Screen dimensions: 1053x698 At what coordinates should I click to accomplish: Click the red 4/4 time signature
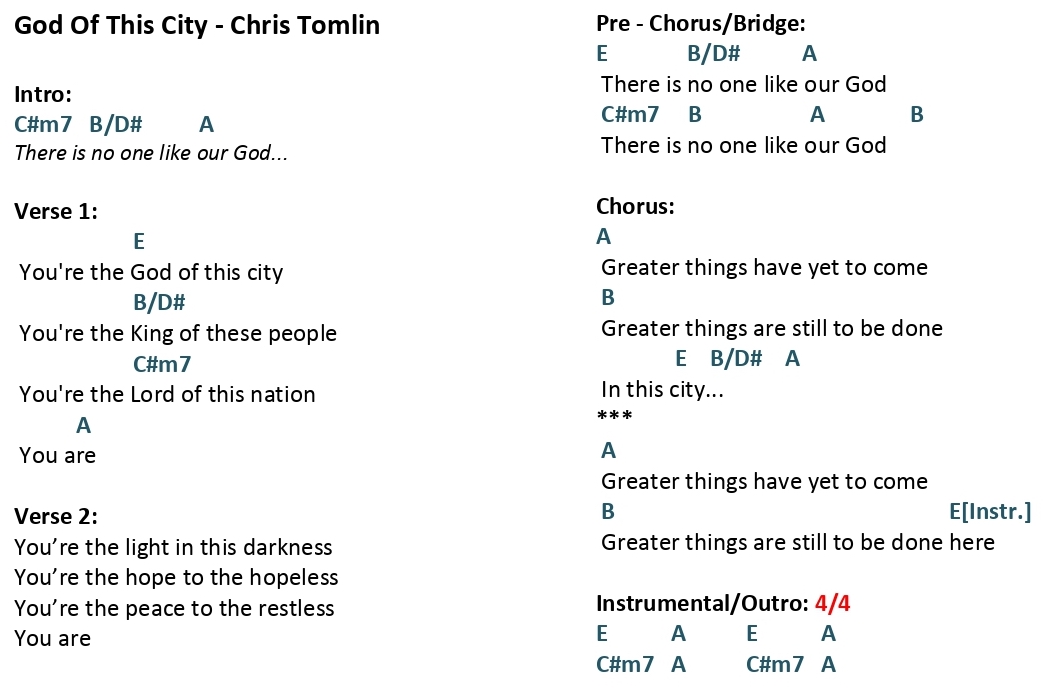[832, 603]
